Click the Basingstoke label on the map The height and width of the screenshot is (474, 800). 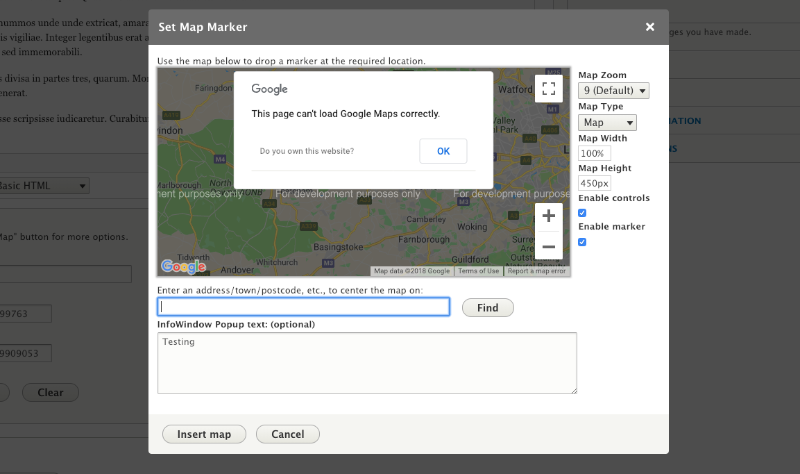pos(338,247)
